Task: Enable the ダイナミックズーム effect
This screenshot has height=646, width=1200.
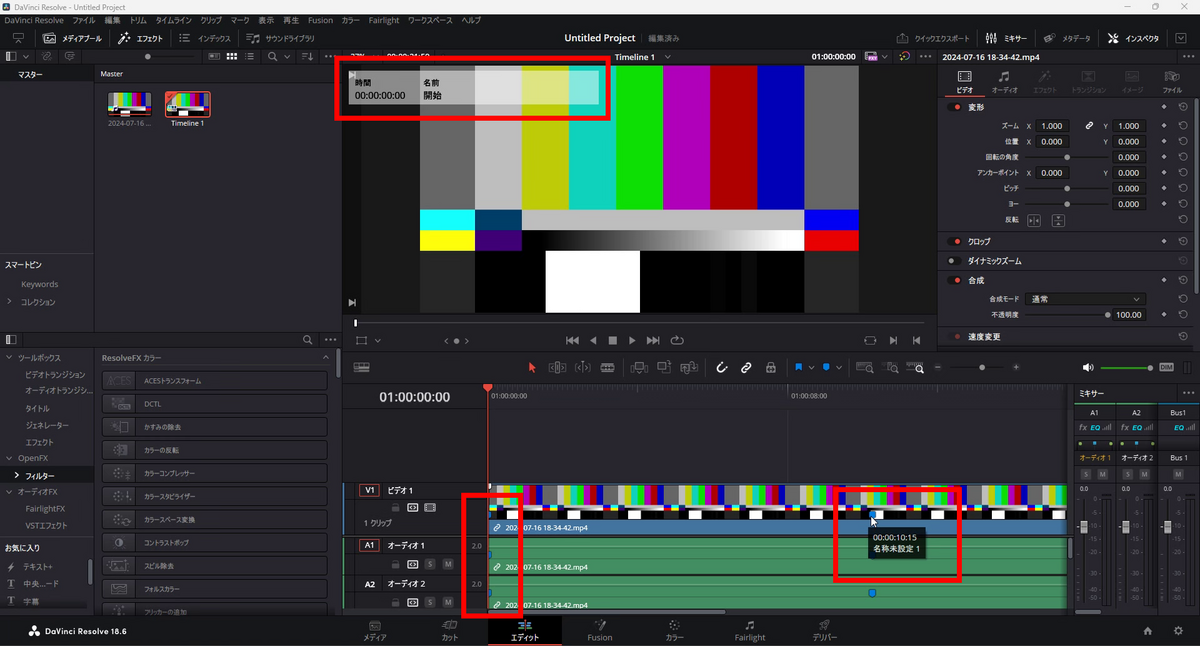Action: (953, 261)
